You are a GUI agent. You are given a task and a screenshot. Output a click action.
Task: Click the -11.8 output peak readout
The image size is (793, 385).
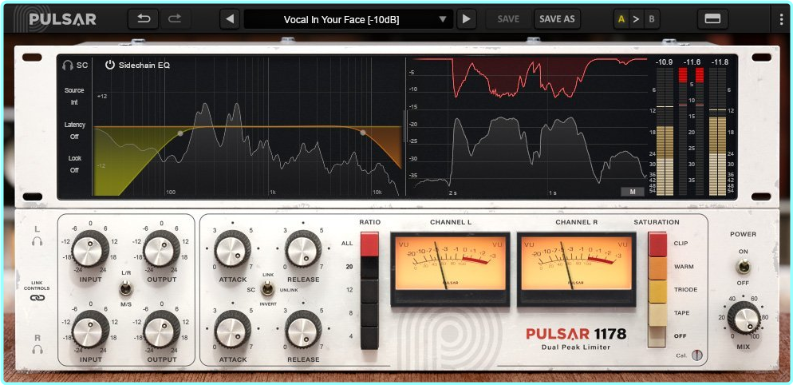pos(720,62)
